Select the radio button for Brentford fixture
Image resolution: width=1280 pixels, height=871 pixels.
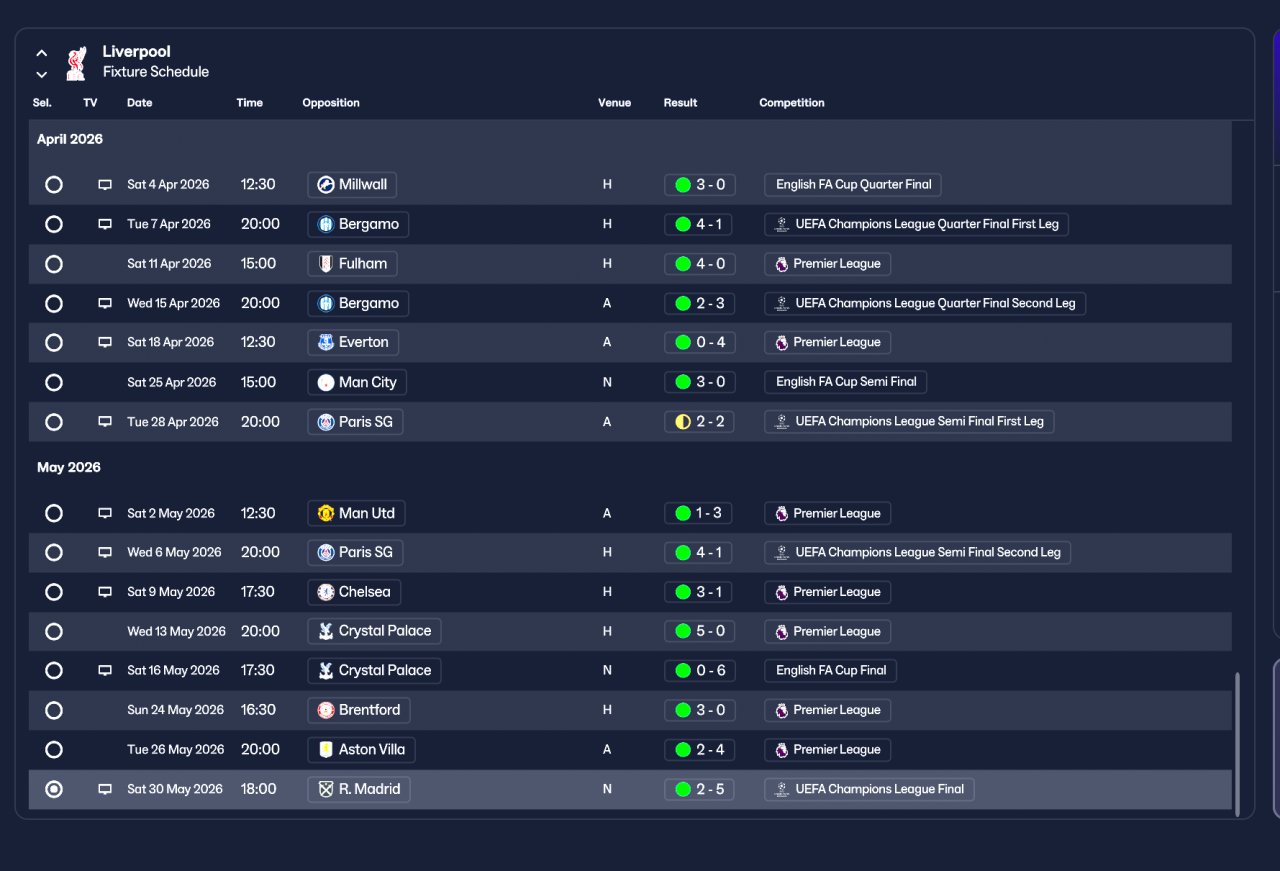pos(54,710)
